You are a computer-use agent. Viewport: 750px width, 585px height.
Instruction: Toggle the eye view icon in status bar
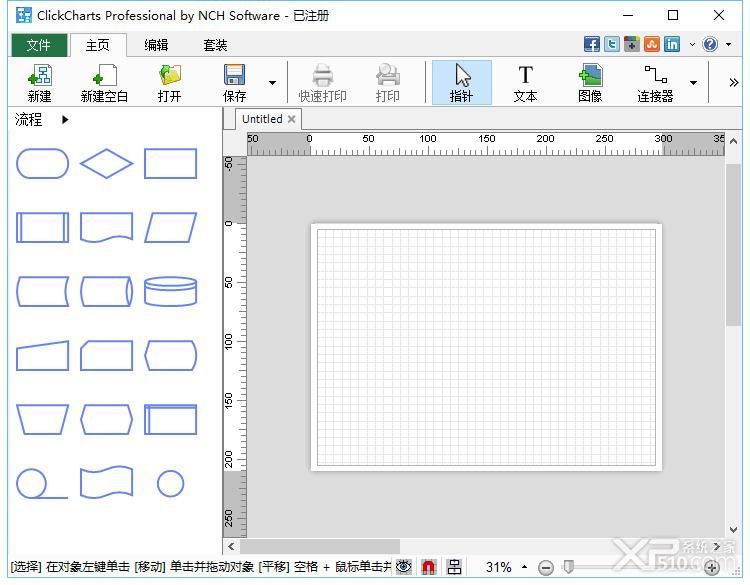pos(404,567)
